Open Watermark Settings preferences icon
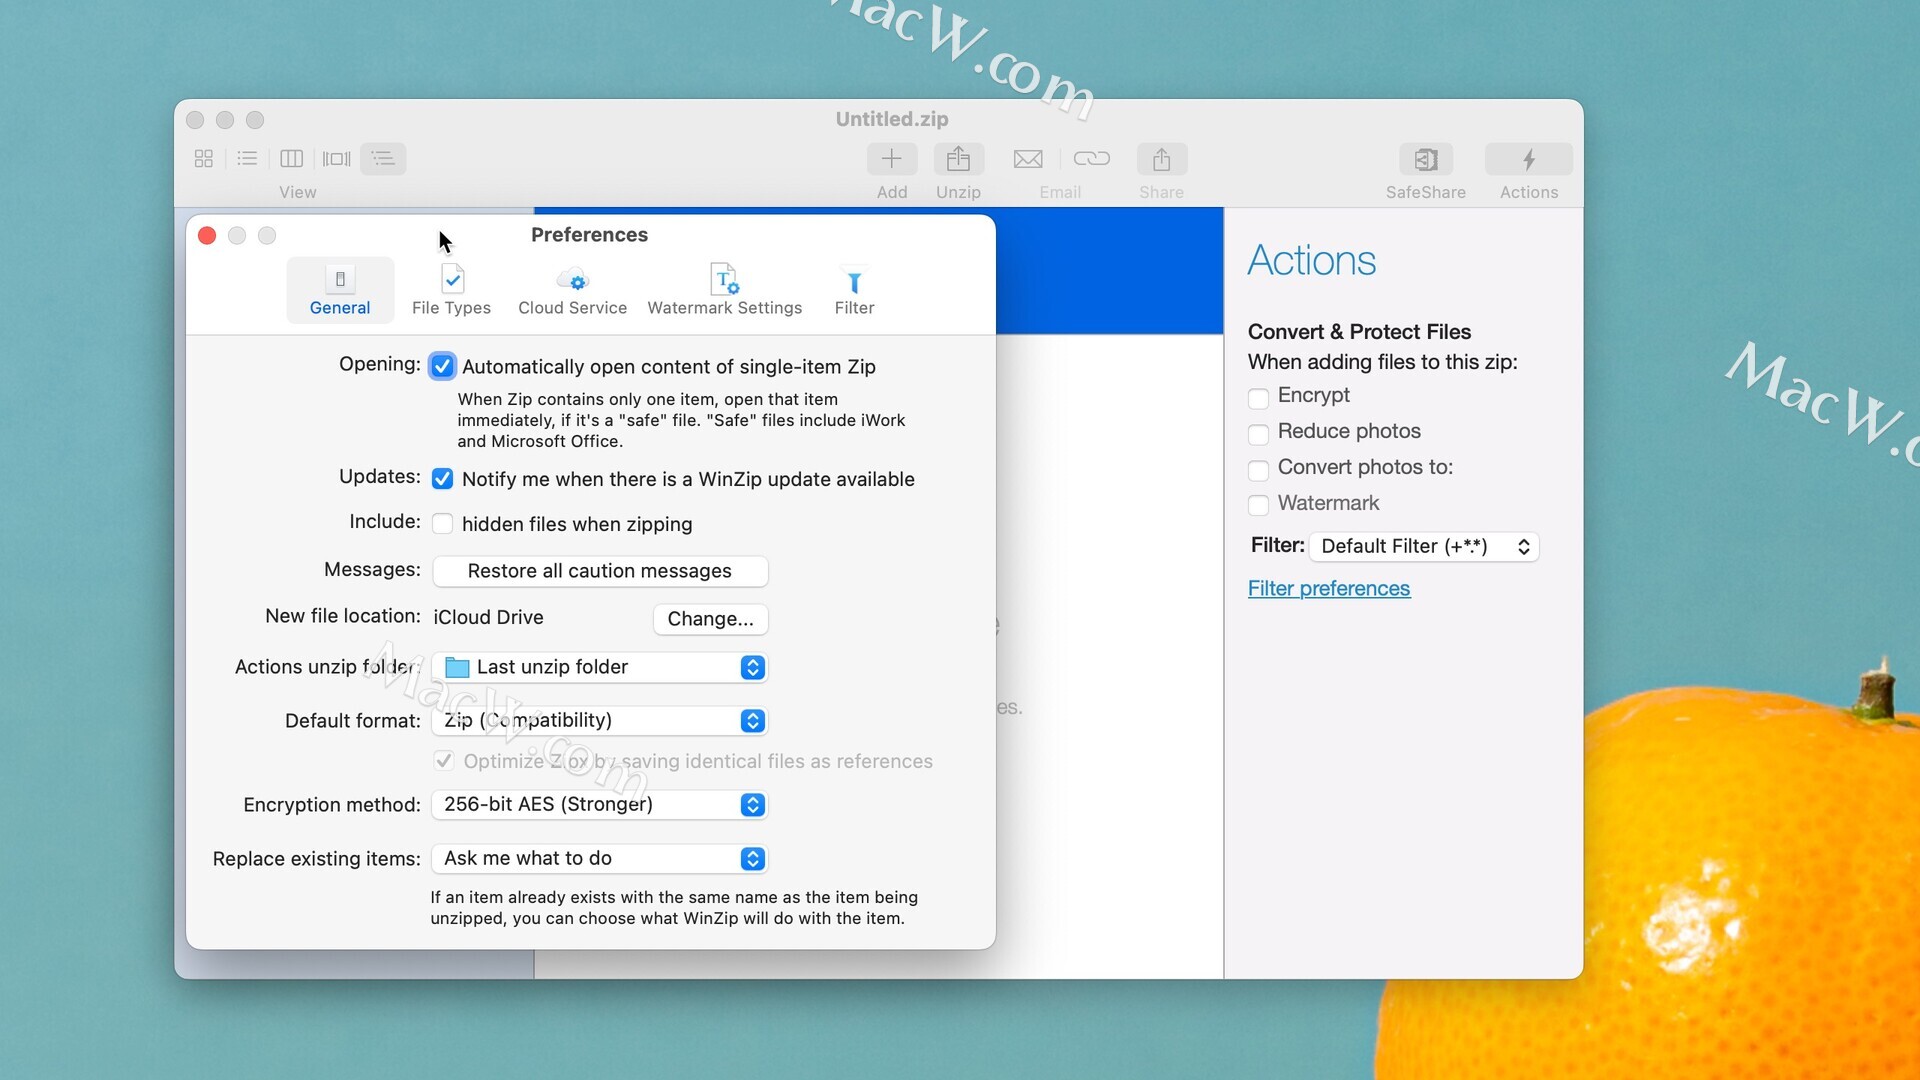The height and width of the screenshot is (1080, 1920). point(724,281)
